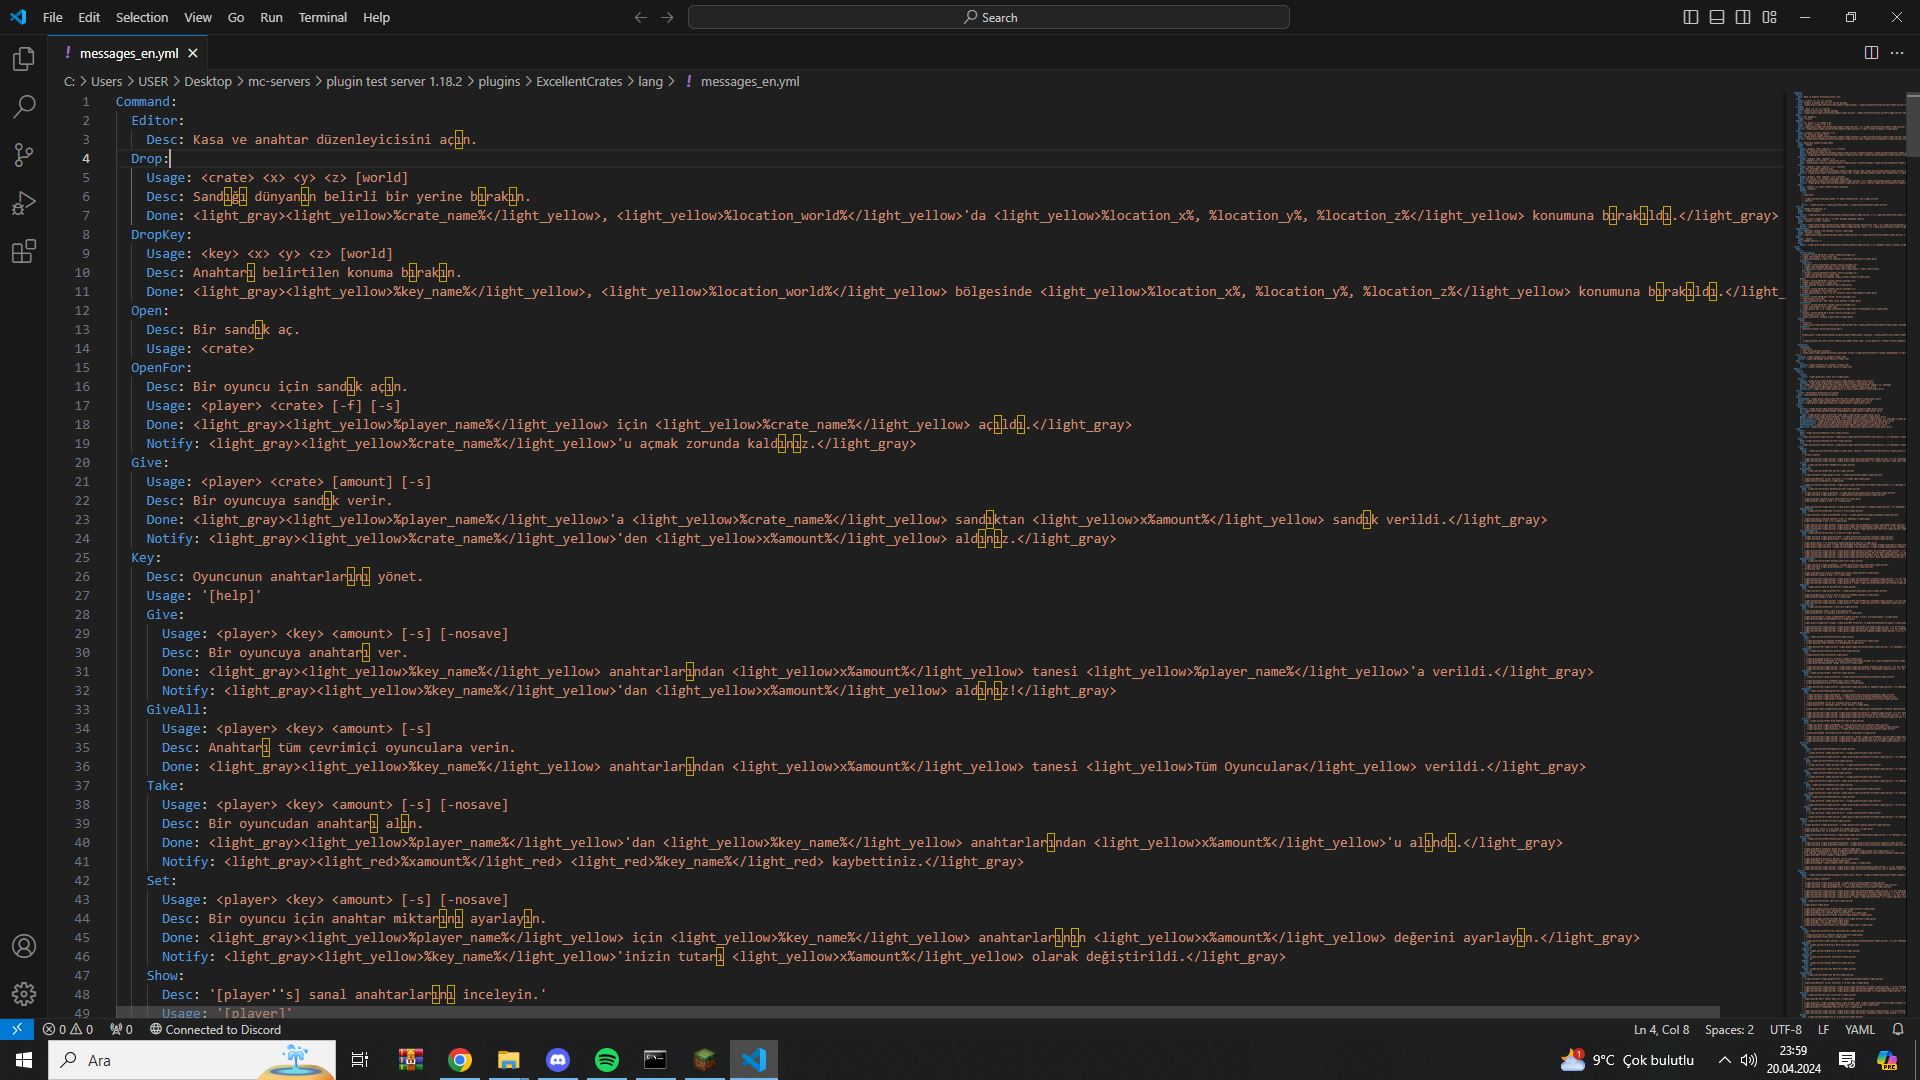Go back with the navigation arrow
1920x1080 pixels.
(x=641, y=17)
